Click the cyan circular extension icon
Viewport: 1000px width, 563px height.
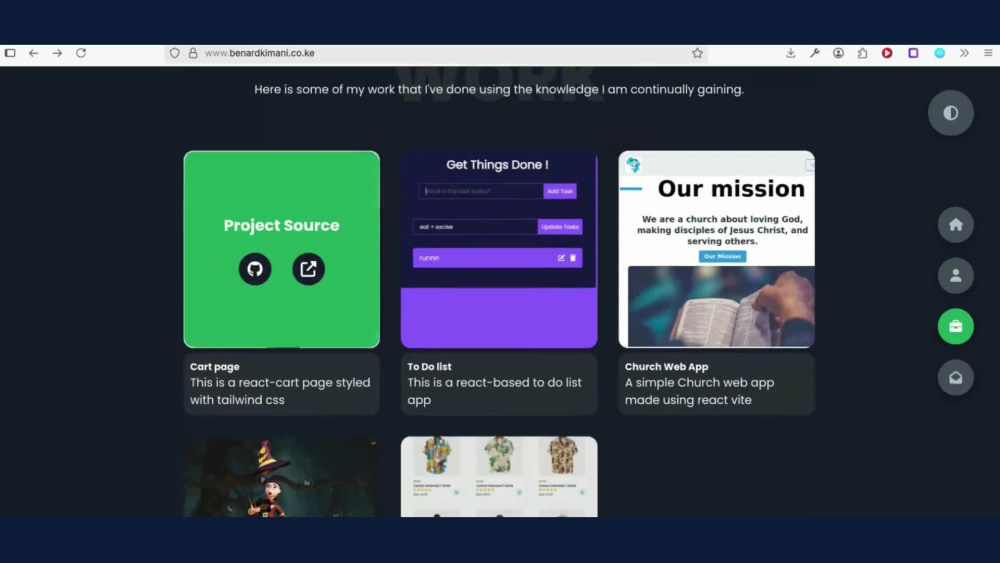coord(939,53)
